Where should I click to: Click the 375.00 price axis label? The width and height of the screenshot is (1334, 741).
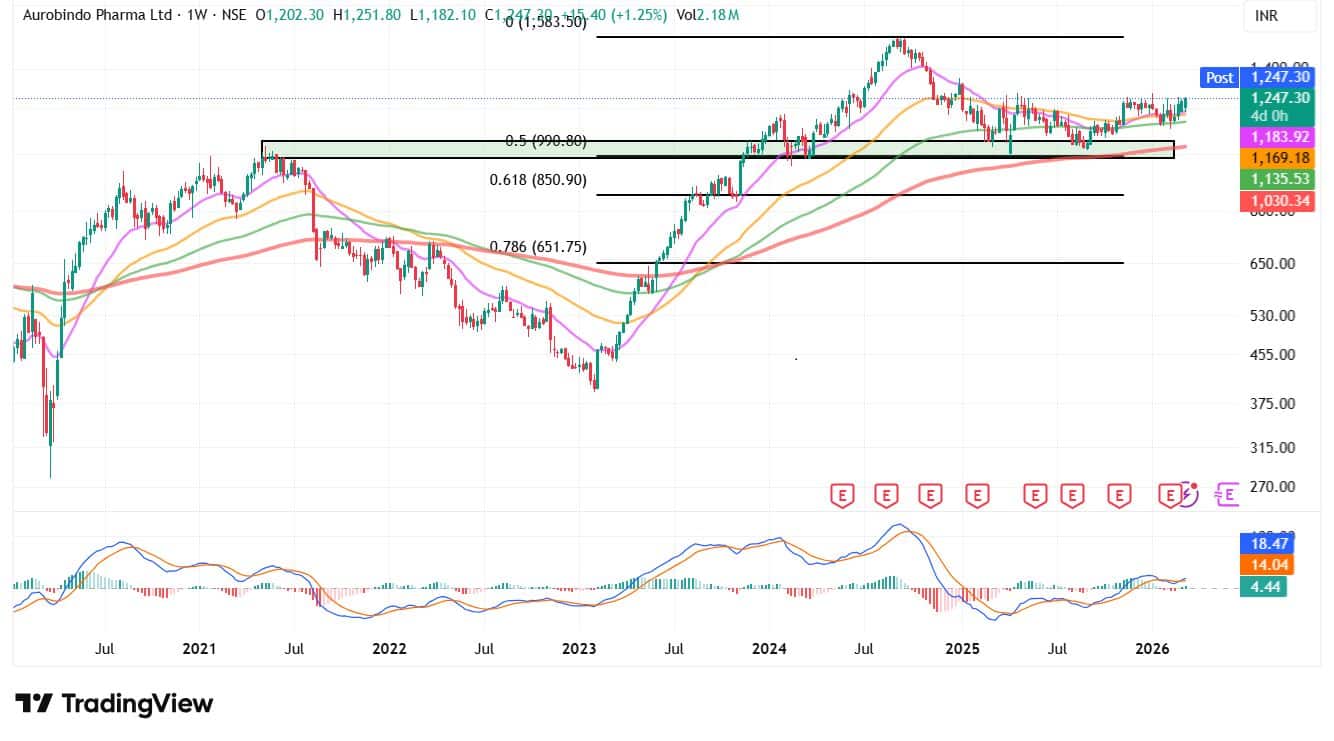coord(1271,404)
